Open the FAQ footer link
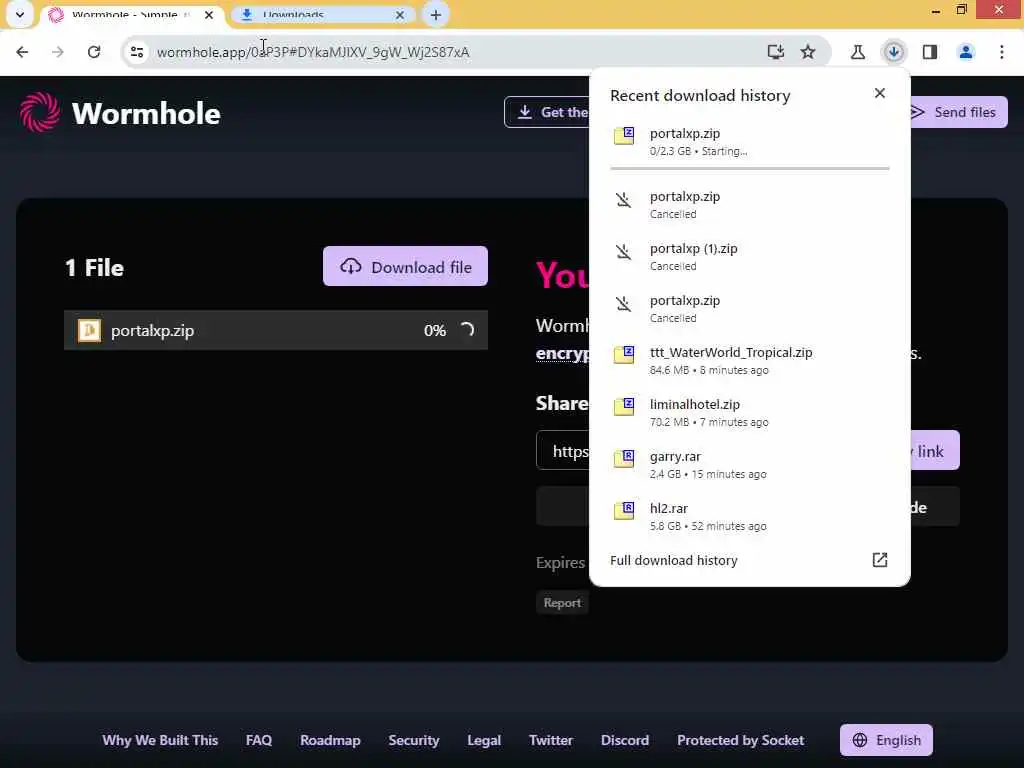 click(x=259, y=740)
